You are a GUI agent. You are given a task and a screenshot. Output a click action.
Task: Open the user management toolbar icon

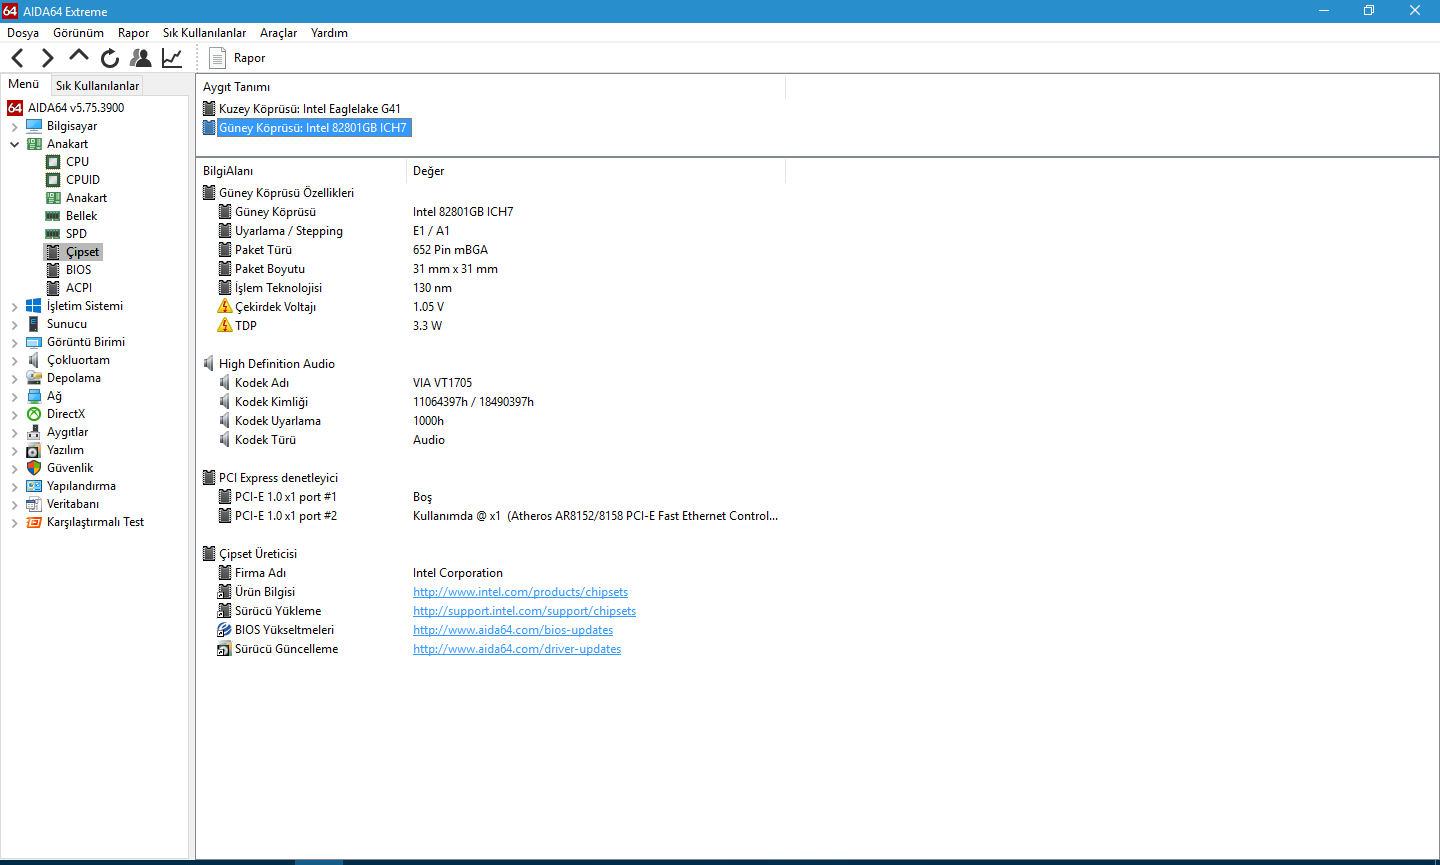(x=141, y=58)
